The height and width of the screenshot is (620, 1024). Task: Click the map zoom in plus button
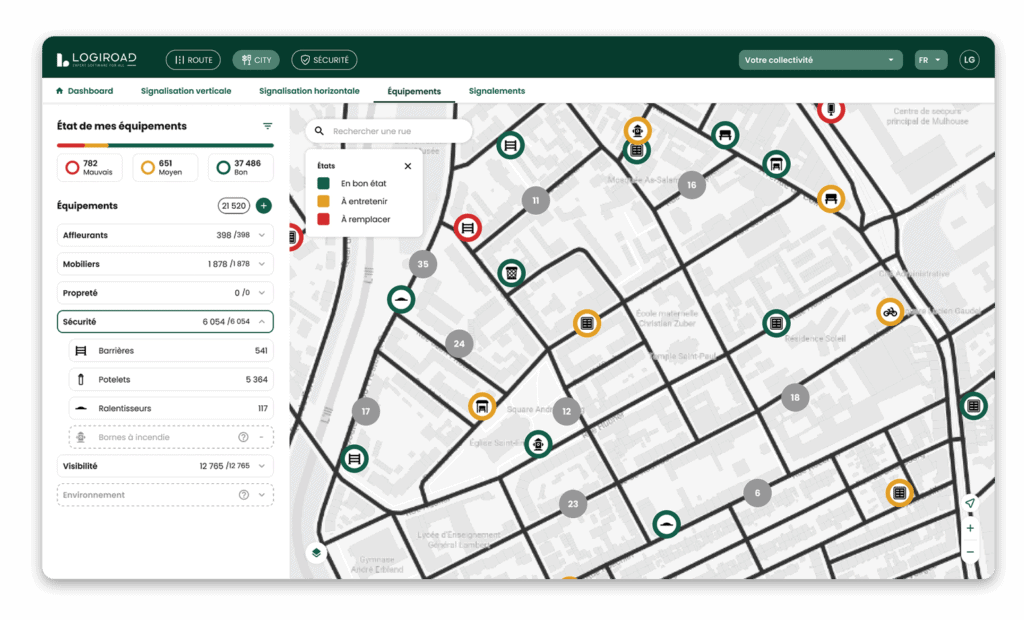(969, 528)
